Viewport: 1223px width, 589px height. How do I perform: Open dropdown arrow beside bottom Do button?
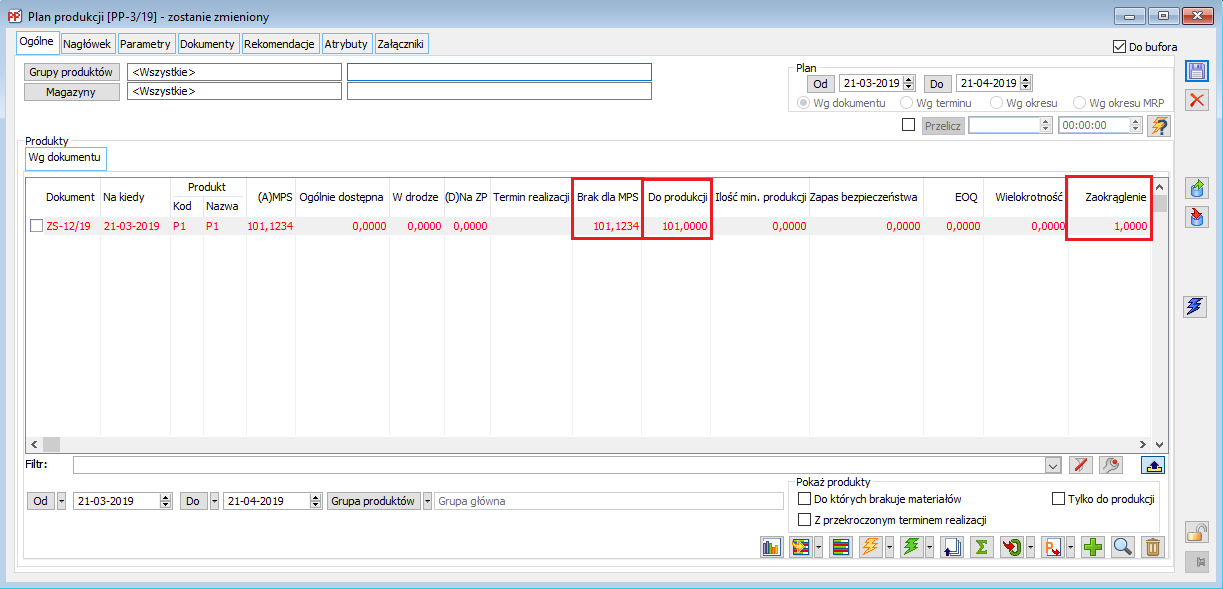pyautogui.click(x=215, y=501)
